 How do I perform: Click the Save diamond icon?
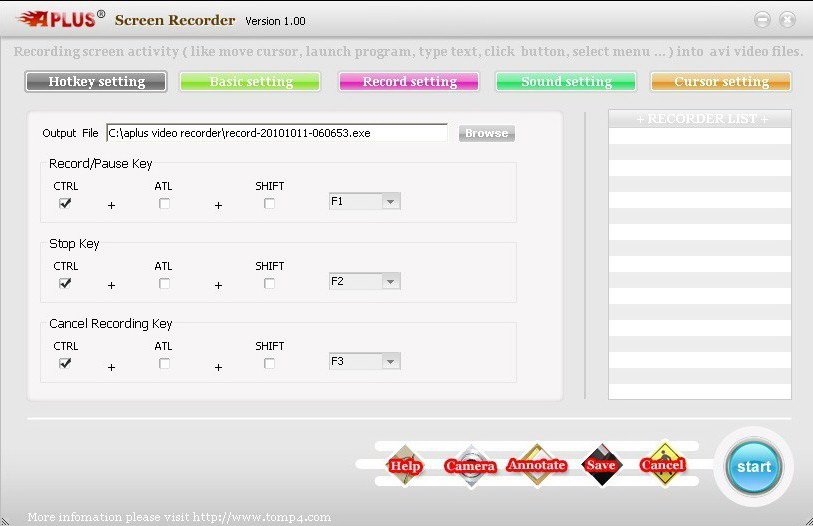[601, 465]
